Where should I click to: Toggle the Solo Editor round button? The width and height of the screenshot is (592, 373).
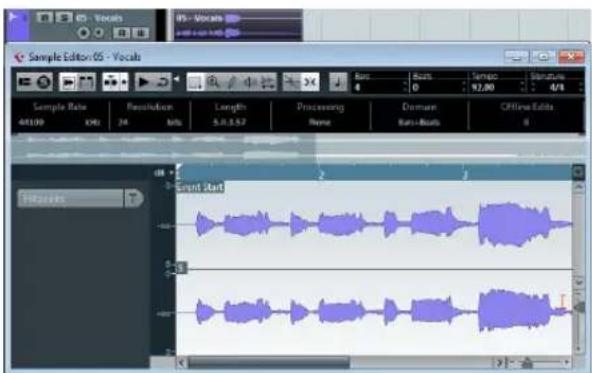(x=44, y=82)
